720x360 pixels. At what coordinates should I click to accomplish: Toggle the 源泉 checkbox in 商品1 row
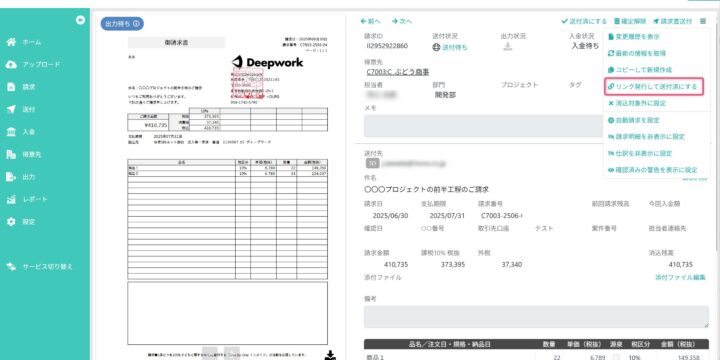[617, 357]
